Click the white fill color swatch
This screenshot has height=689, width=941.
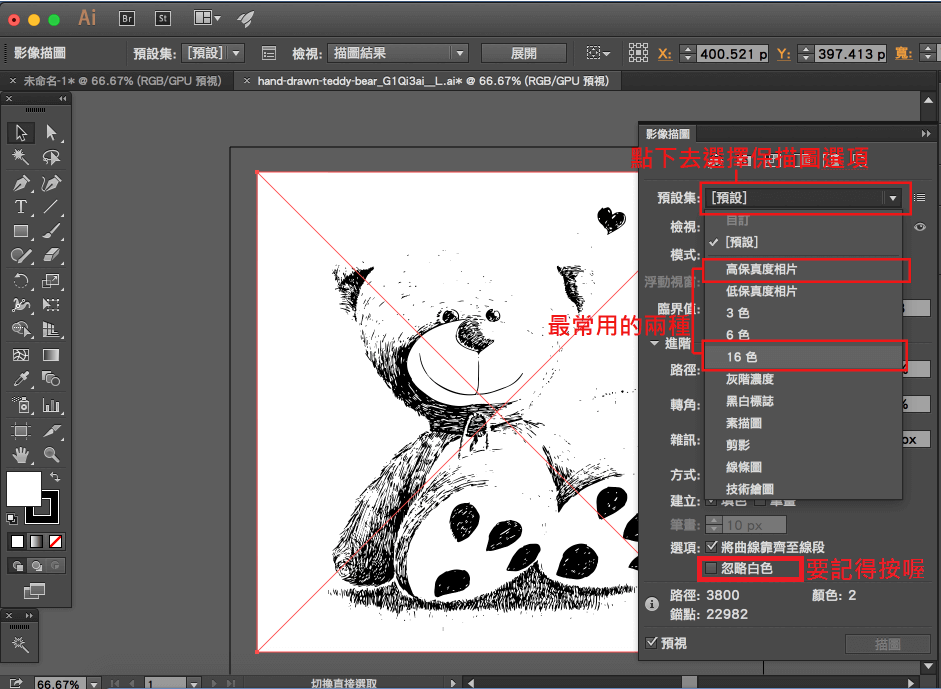coord(23,489)
